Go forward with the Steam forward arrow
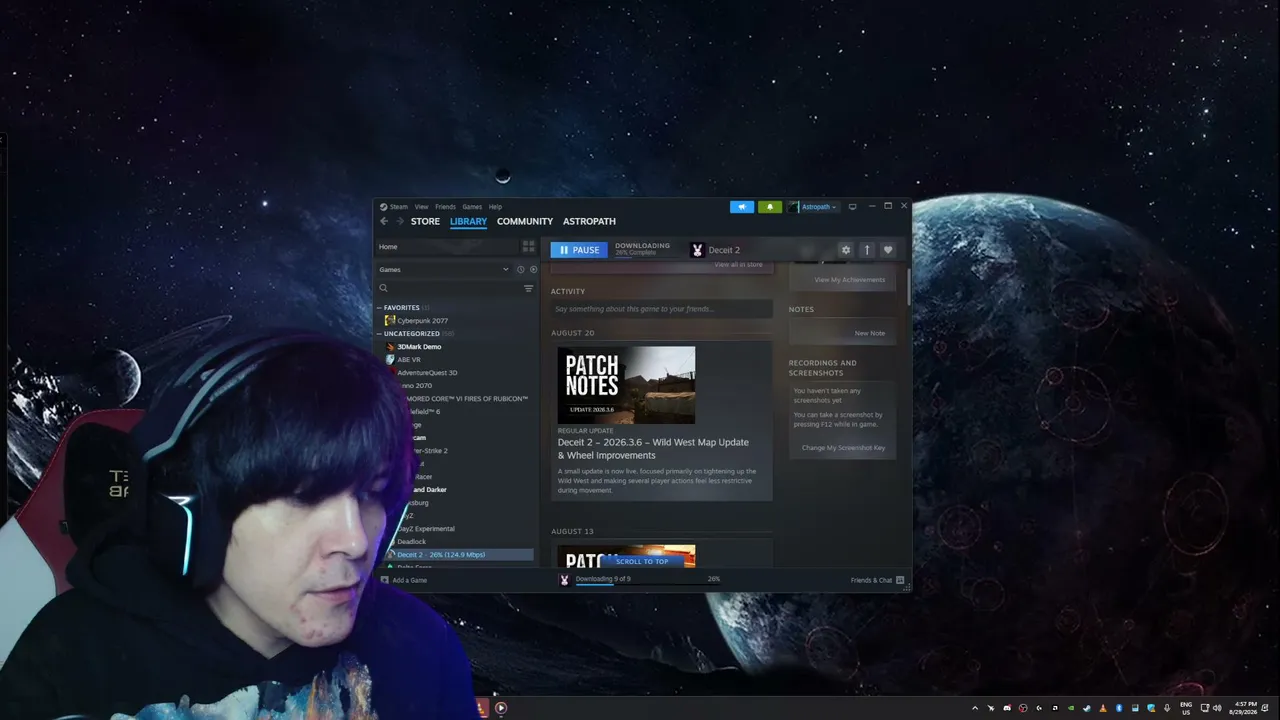 (400, 221)
